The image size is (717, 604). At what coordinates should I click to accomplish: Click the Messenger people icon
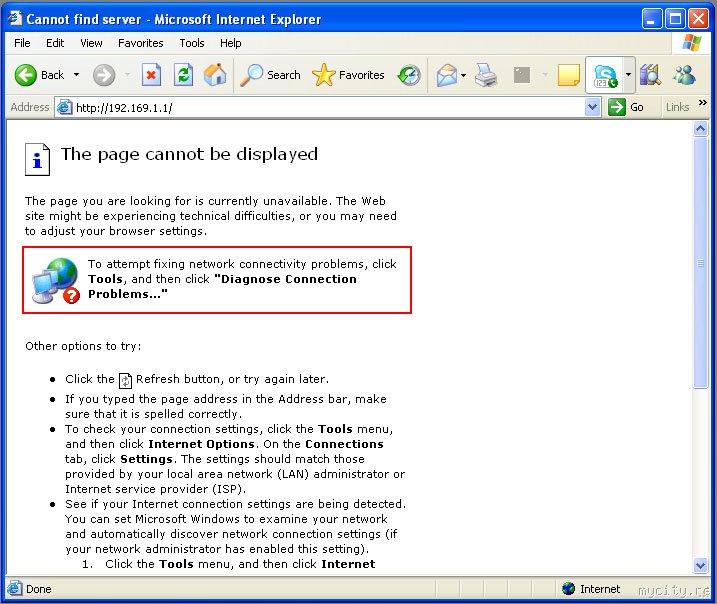tap(685, 75)
